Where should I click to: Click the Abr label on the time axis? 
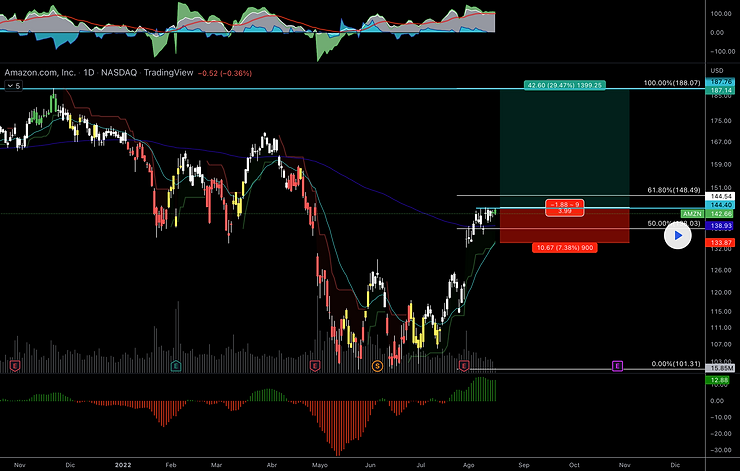(x=271, y=465)
